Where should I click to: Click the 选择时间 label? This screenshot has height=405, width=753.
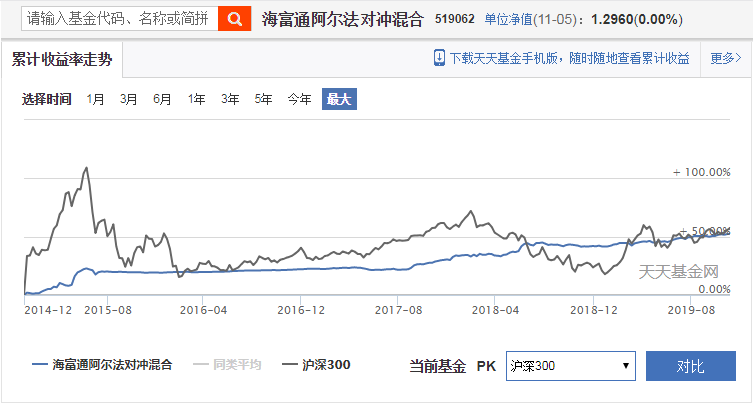click(47, 99)
